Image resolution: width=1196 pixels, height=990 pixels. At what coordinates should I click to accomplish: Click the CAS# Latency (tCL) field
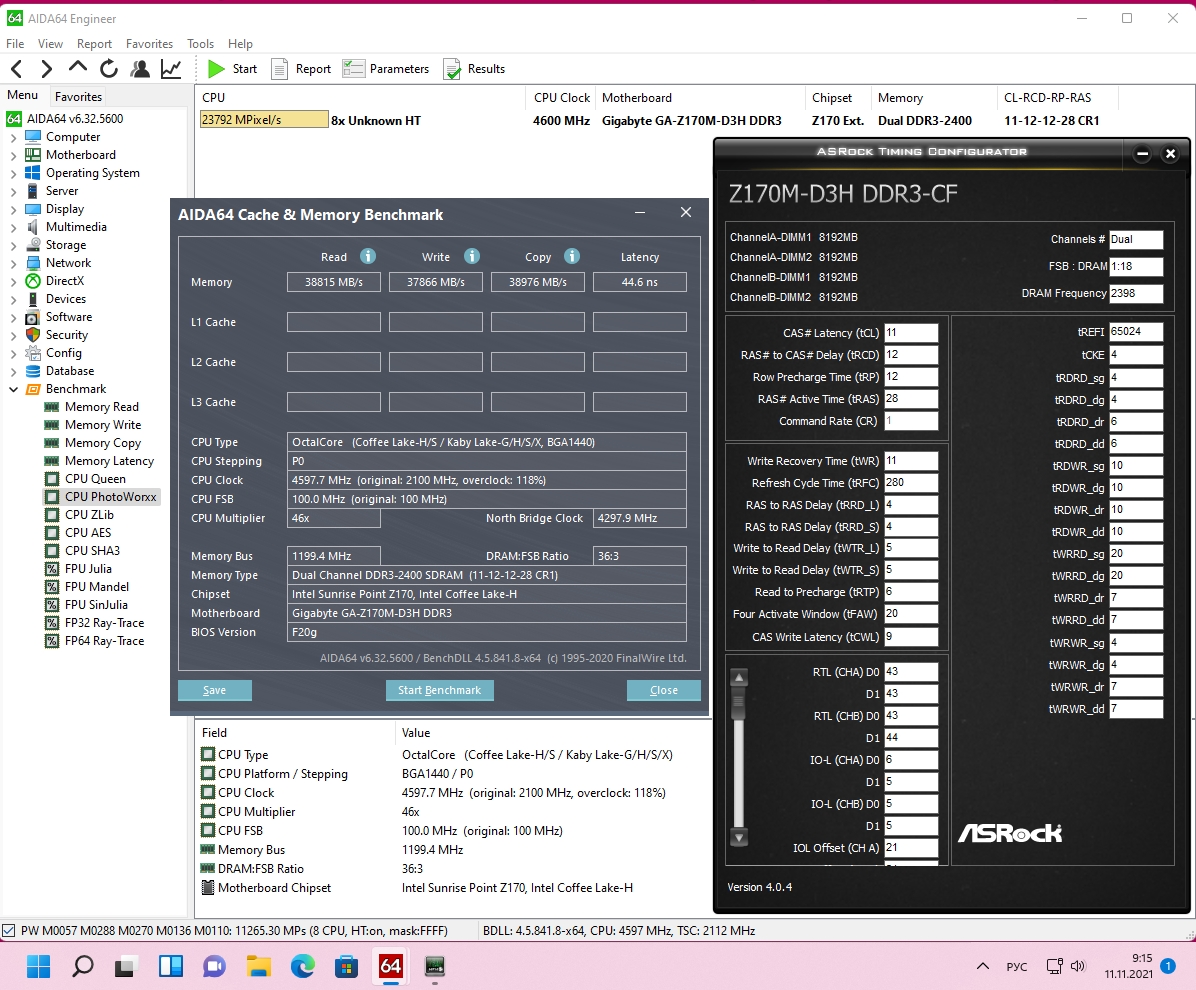(x=911, y=333)
